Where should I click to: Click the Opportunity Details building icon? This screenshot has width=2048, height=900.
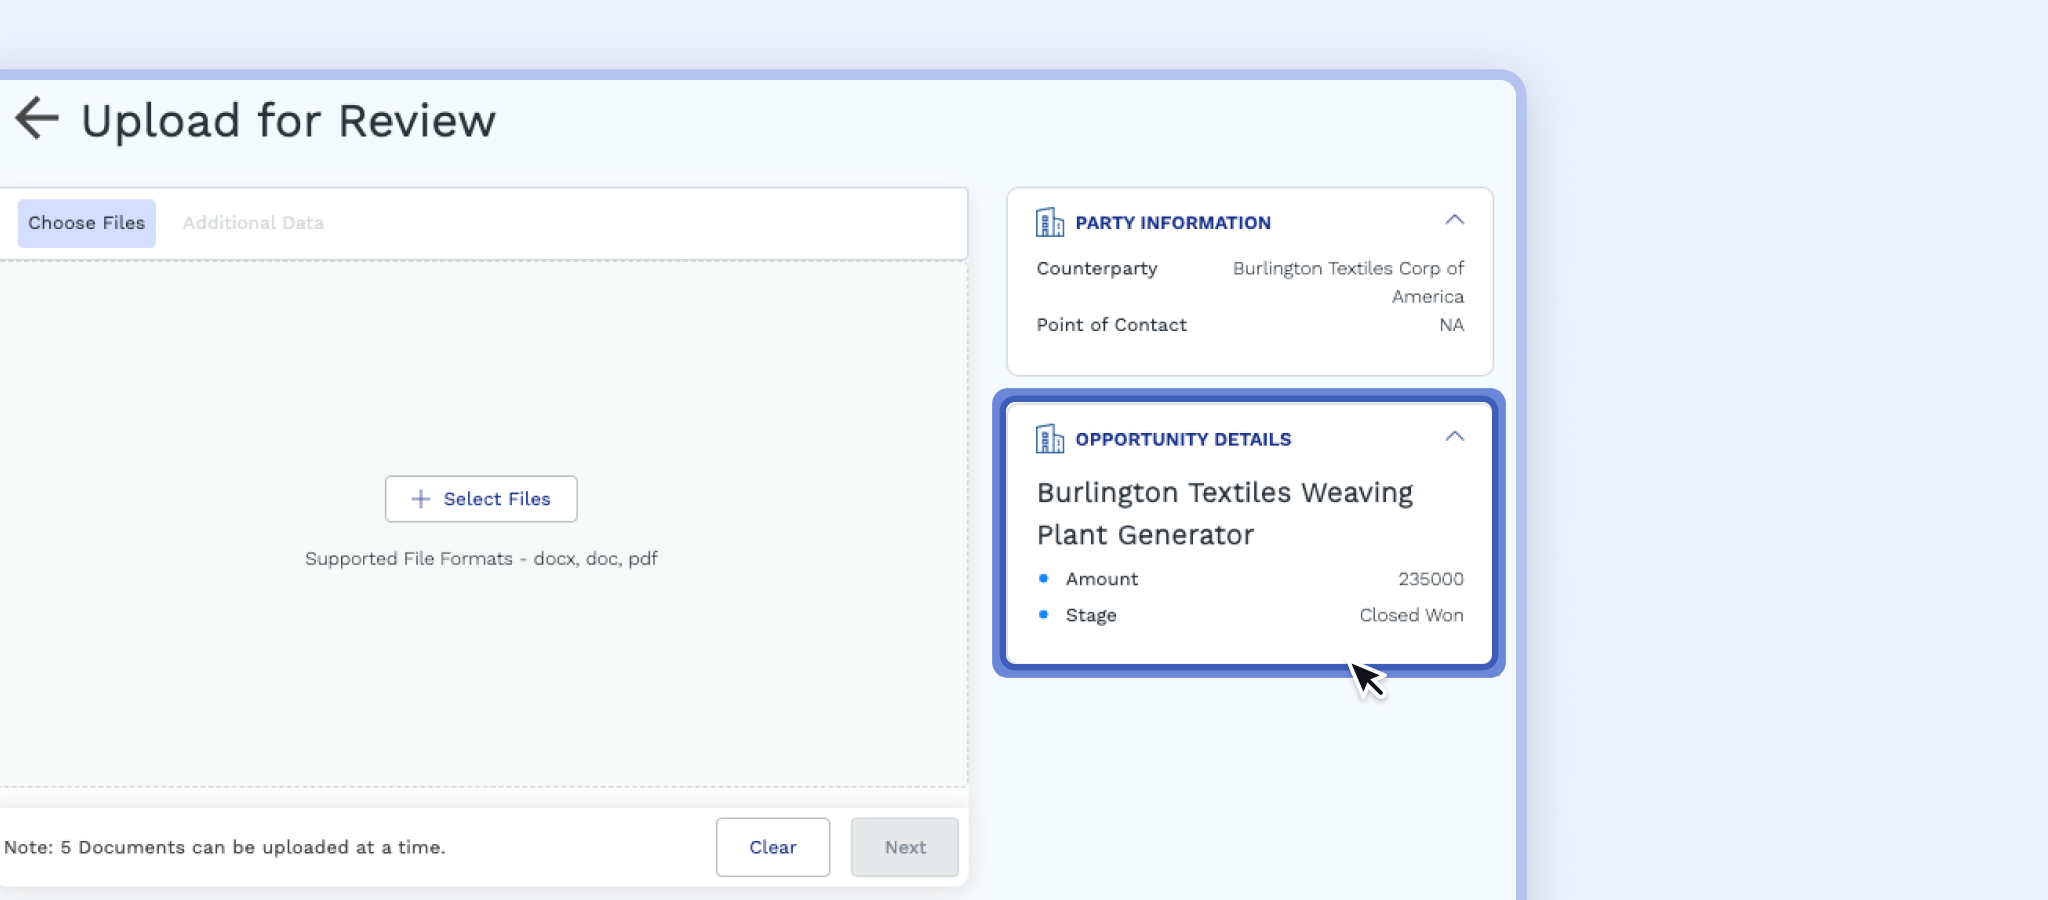pos(1049,439)
